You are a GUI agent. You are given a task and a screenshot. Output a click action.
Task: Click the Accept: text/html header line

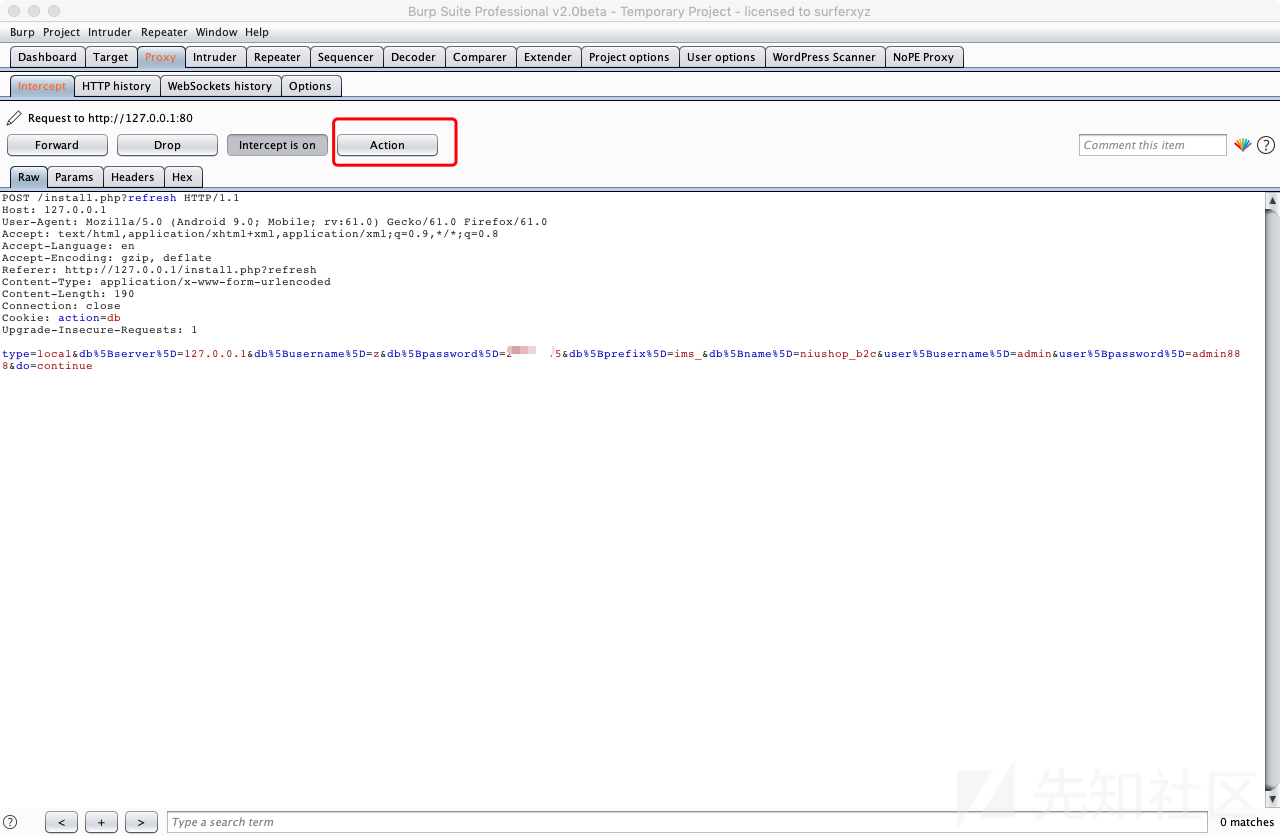(x=250, y=234)
